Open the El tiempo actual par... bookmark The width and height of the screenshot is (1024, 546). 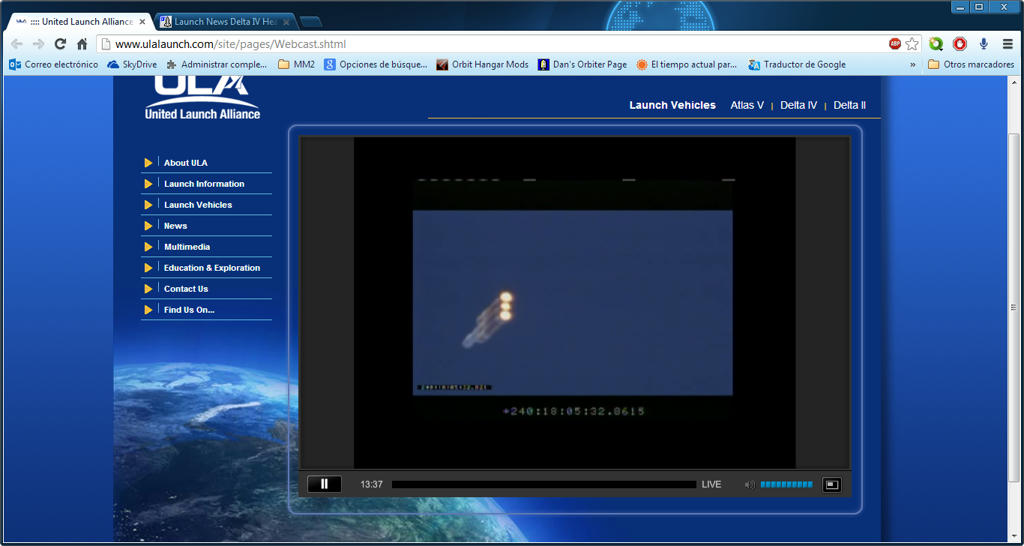tap(687, 65)
